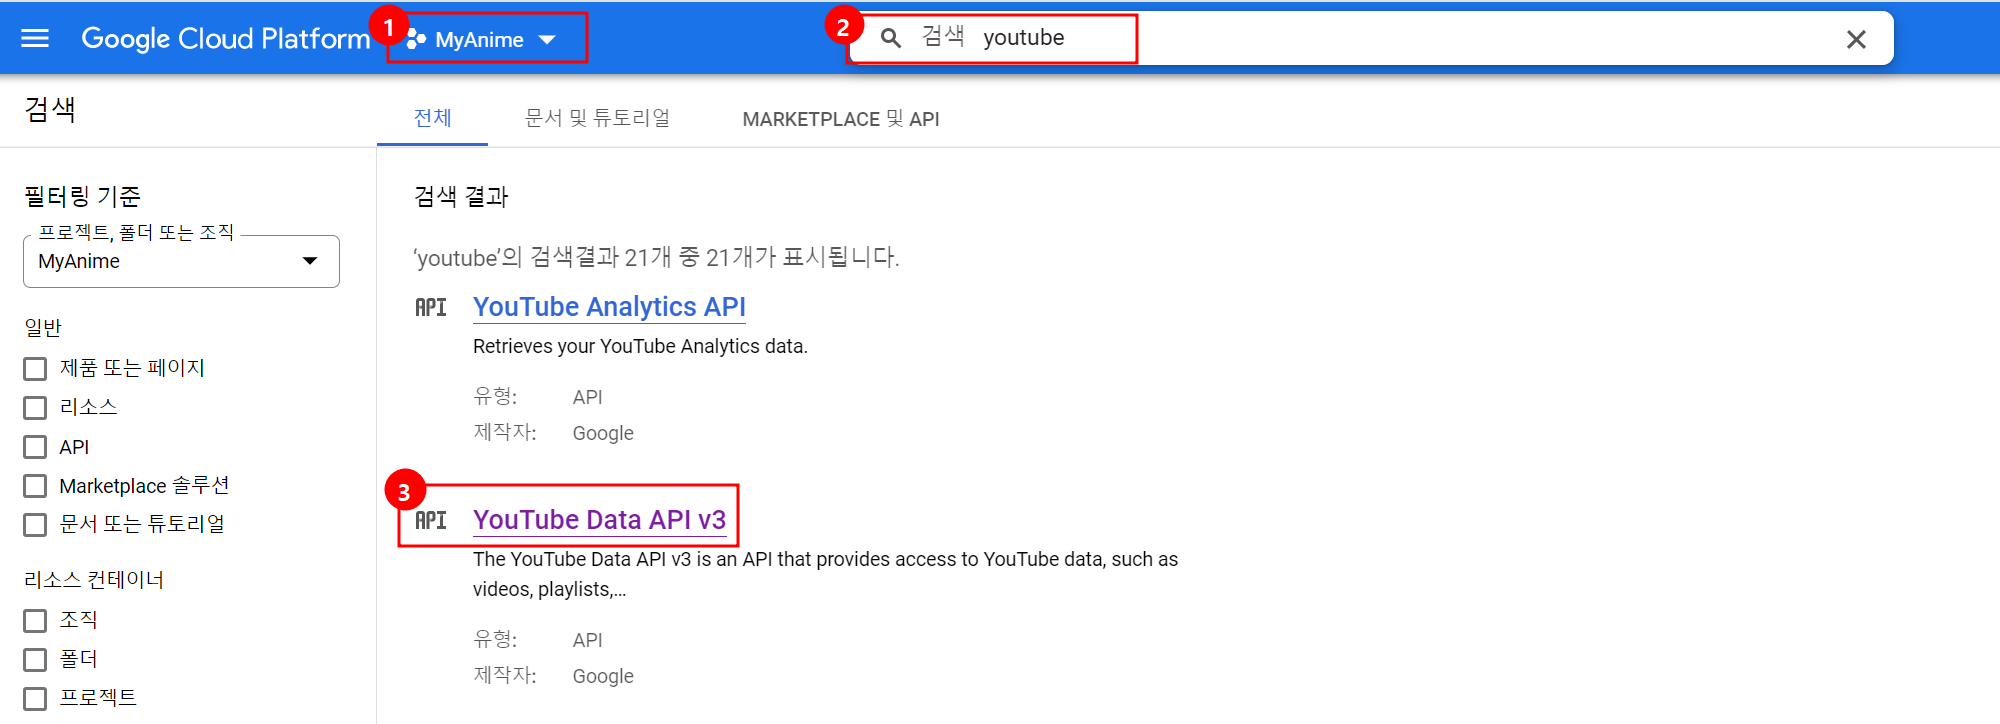The image size is (2000, 724).
Task: Check the 폴더 container checkbox
Action: (35, 660)
